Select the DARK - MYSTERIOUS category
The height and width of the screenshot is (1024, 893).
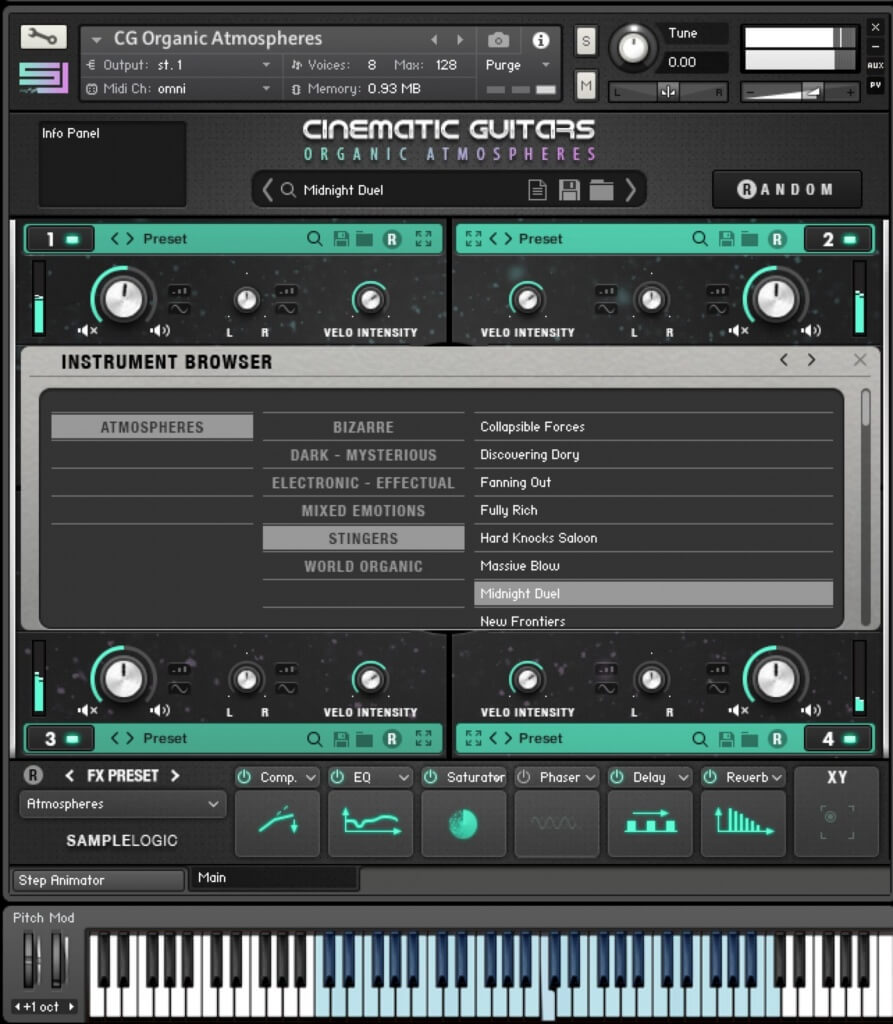[x=363, y=455]
